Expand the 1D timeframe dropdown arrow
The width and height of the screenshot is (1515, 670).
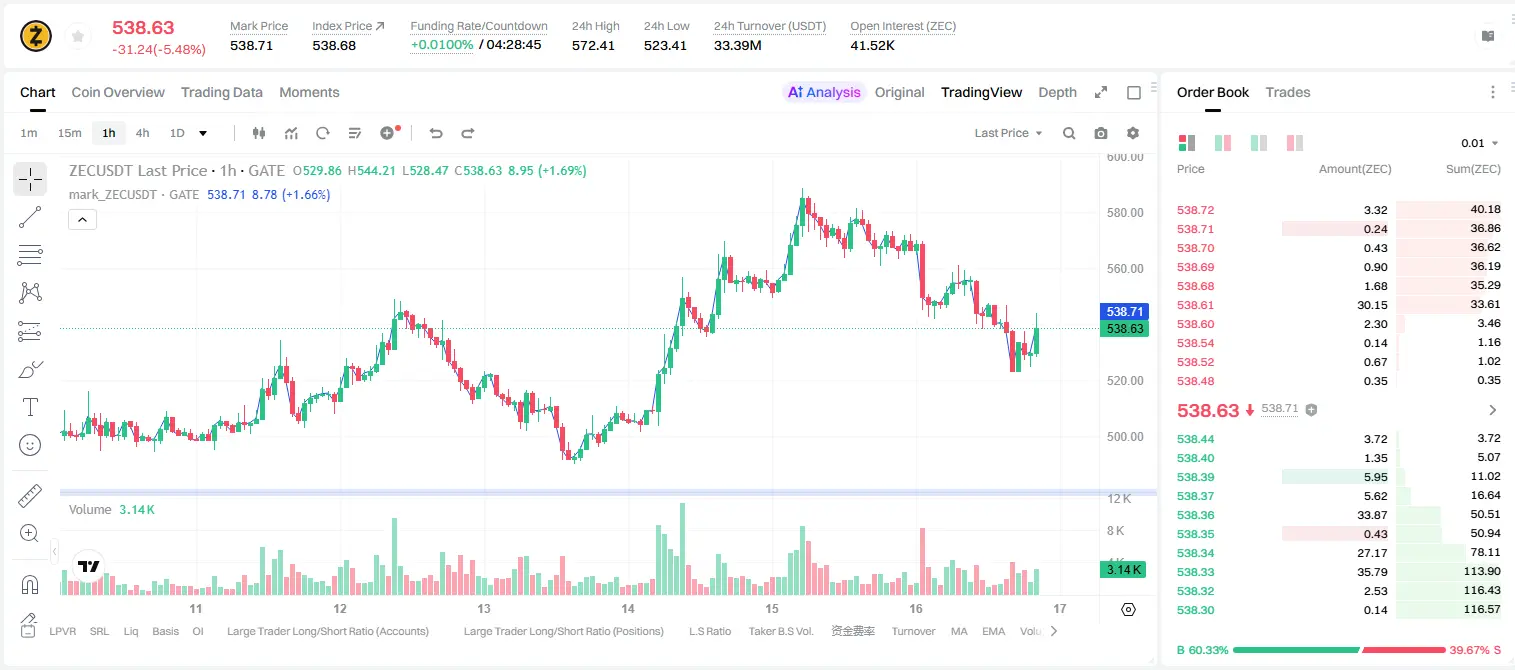point(203,133)
